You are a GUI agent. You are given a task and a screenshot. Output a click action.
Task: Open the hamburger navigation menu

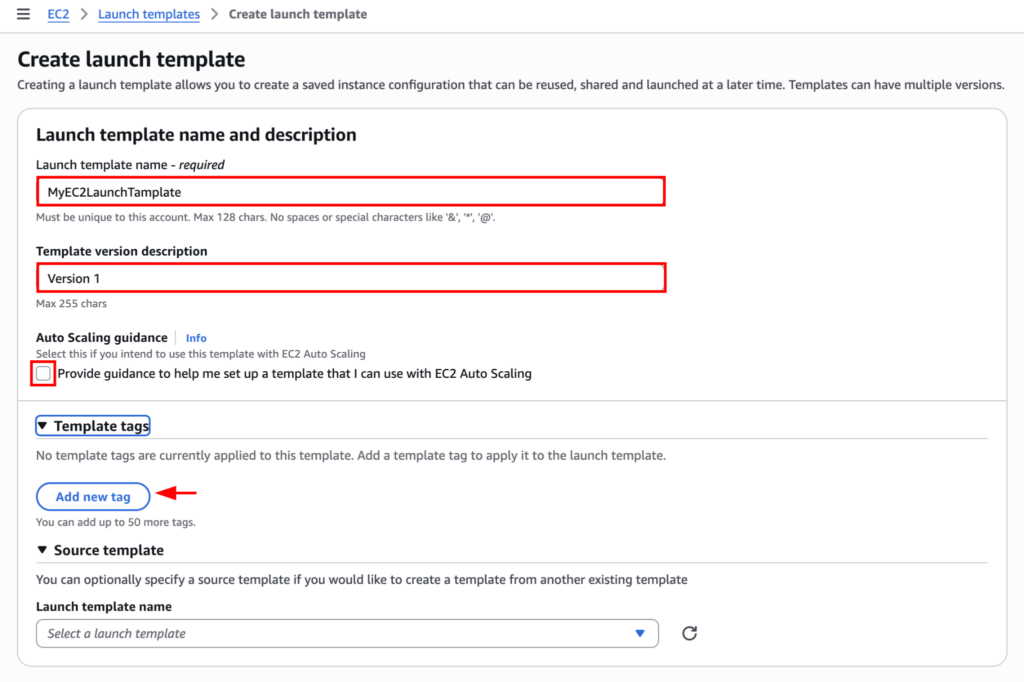pos(23,14)
